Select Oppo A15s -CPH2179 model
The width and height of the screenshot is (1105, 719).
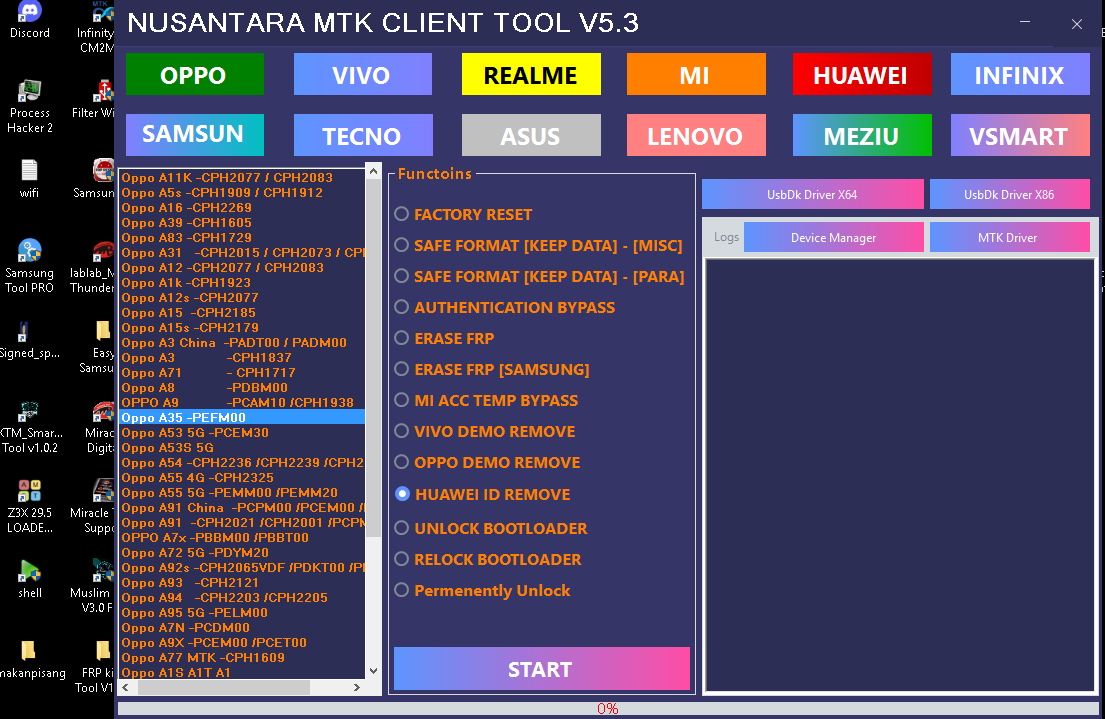(242, 327)
